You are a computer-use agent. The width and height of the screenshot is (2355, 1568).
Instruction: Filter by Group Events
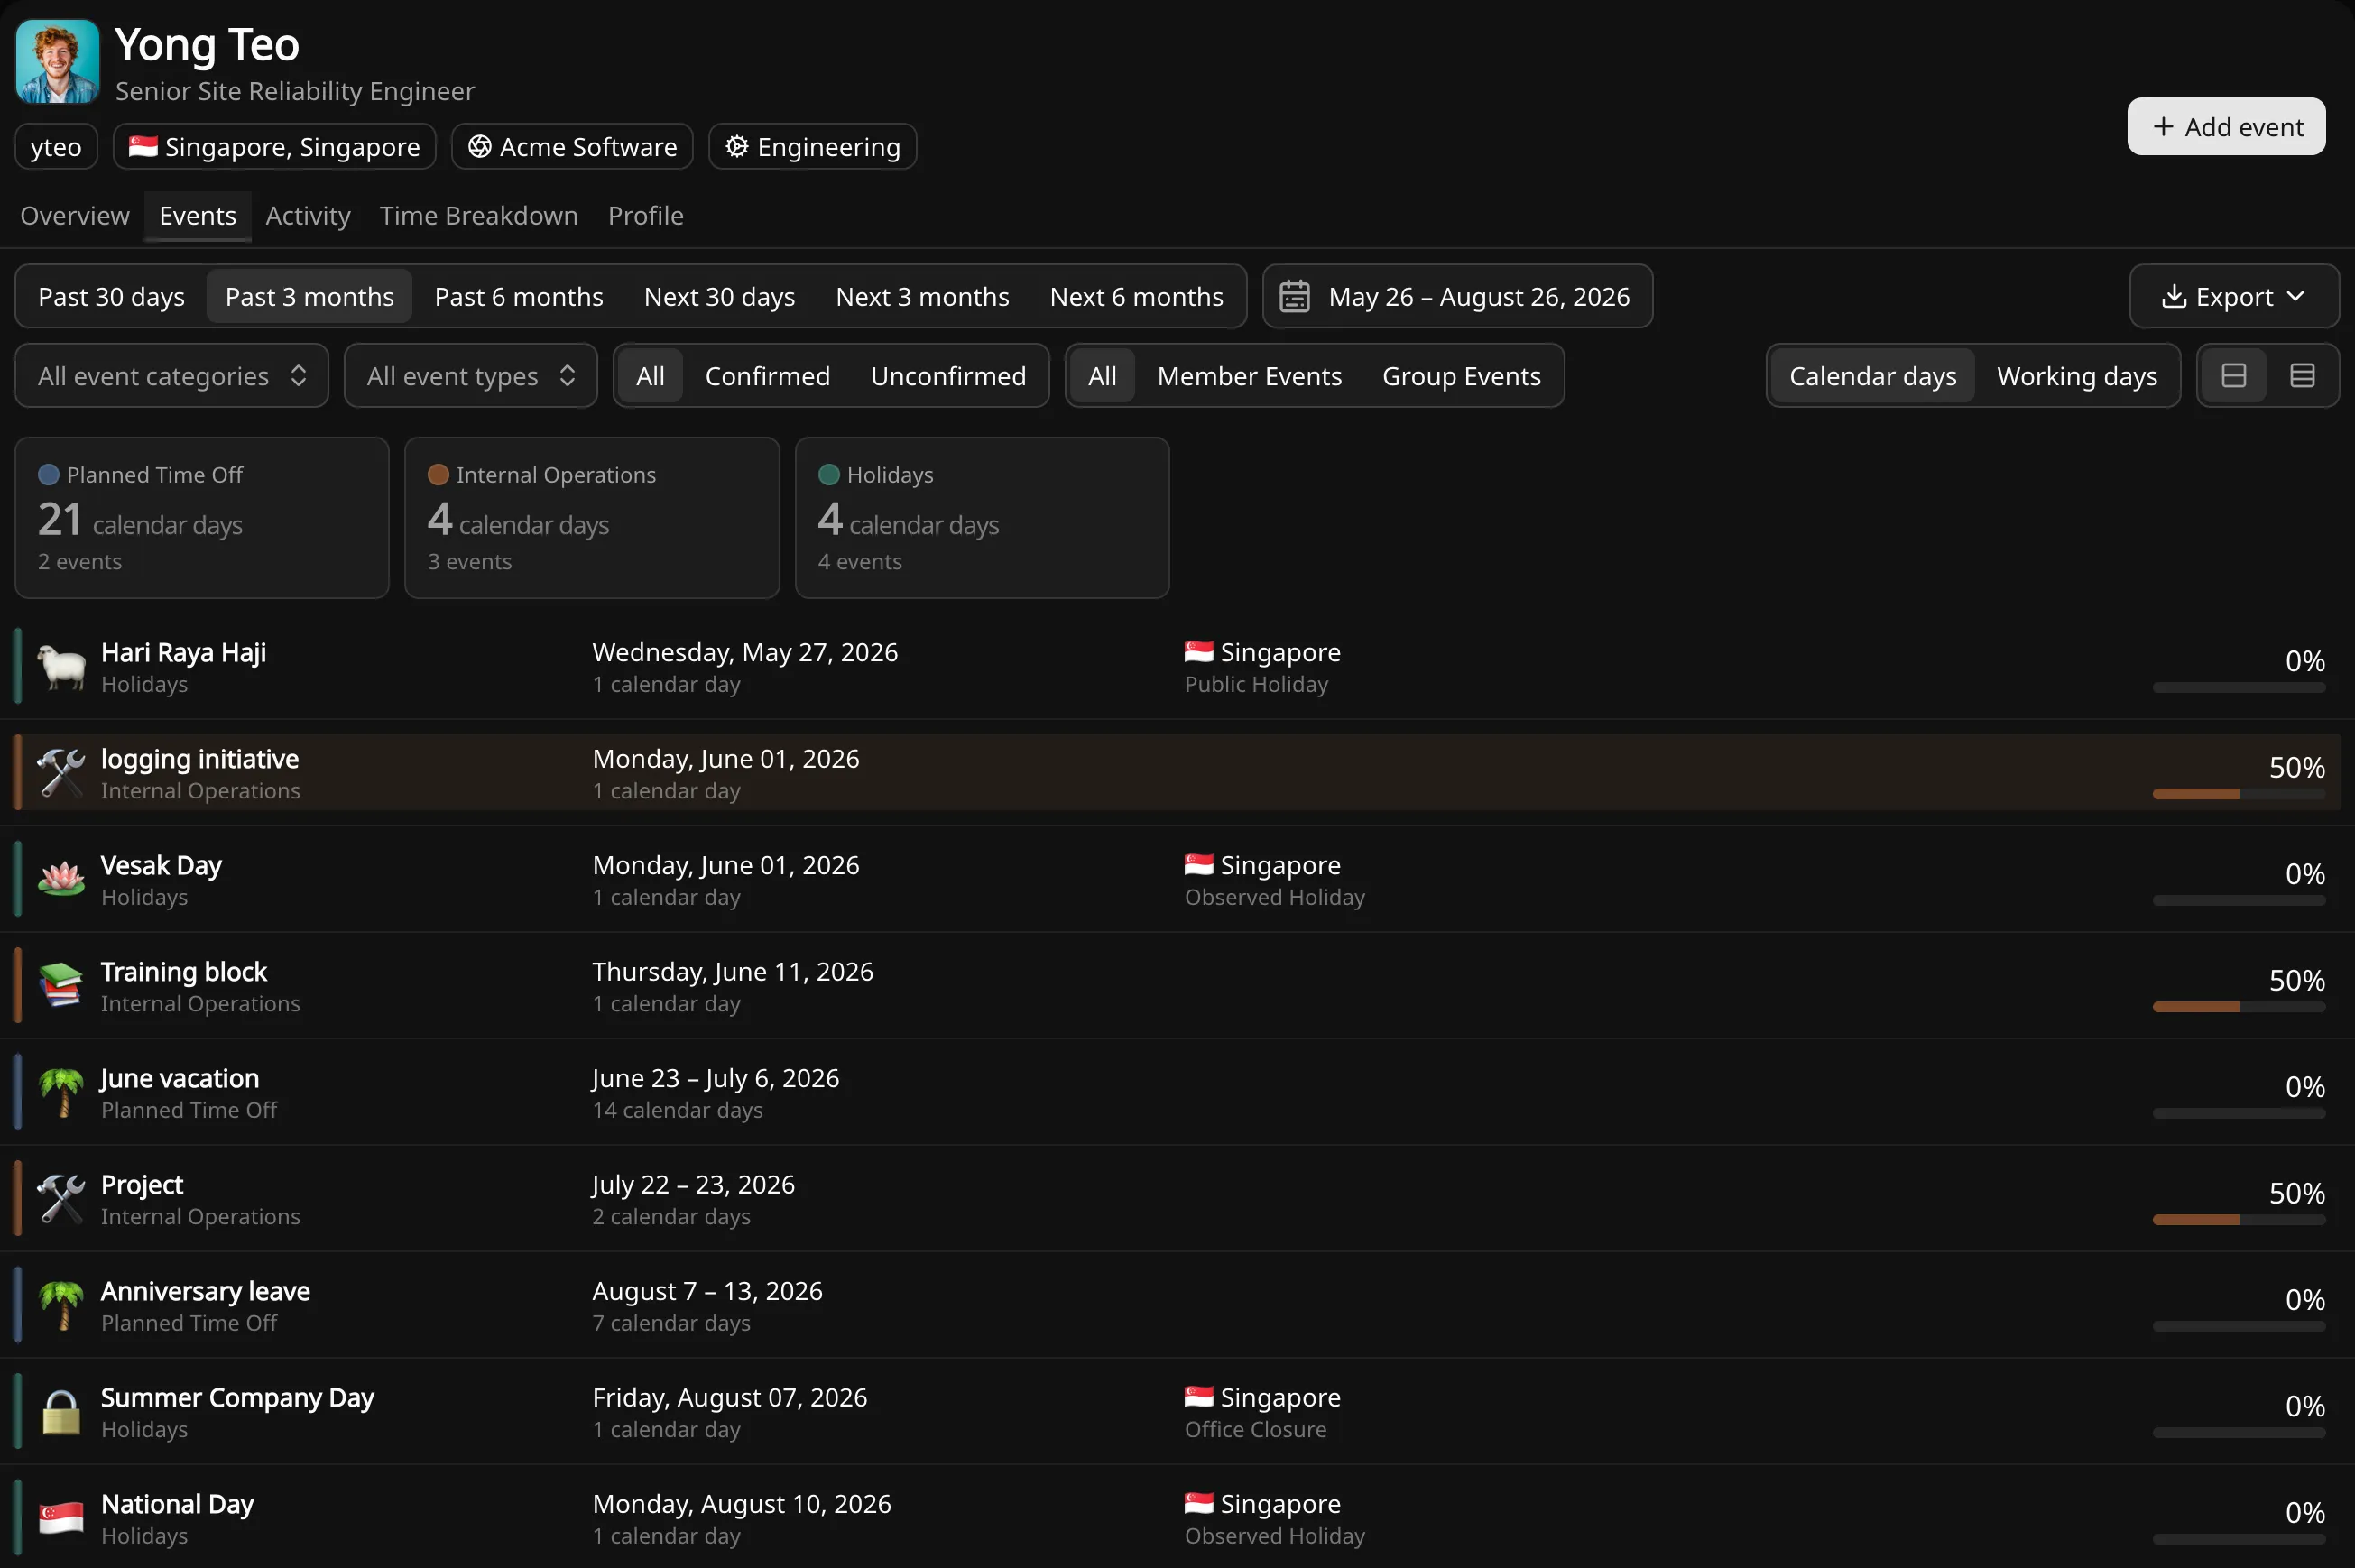coord(1461,376)
